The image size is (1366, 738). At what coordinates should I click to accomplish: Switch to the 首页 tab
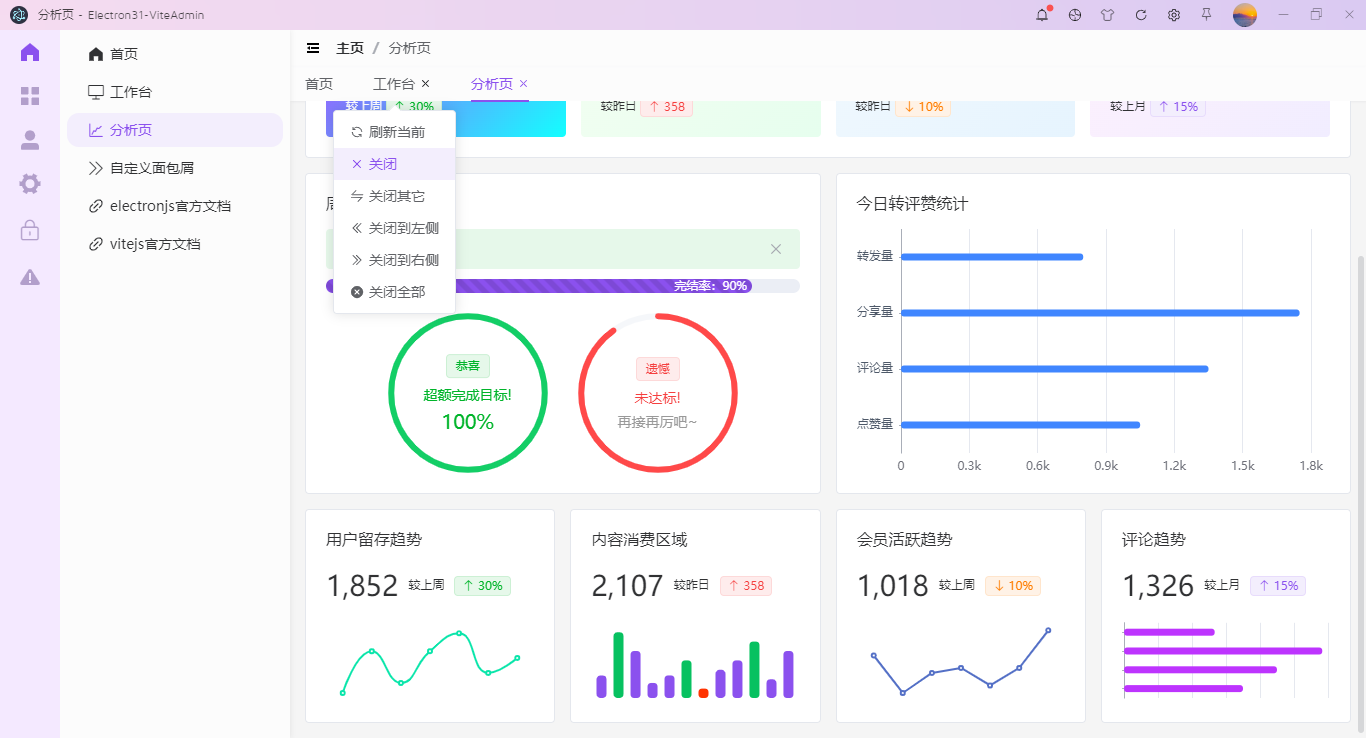pyautogui.click(x=319, y=84)
